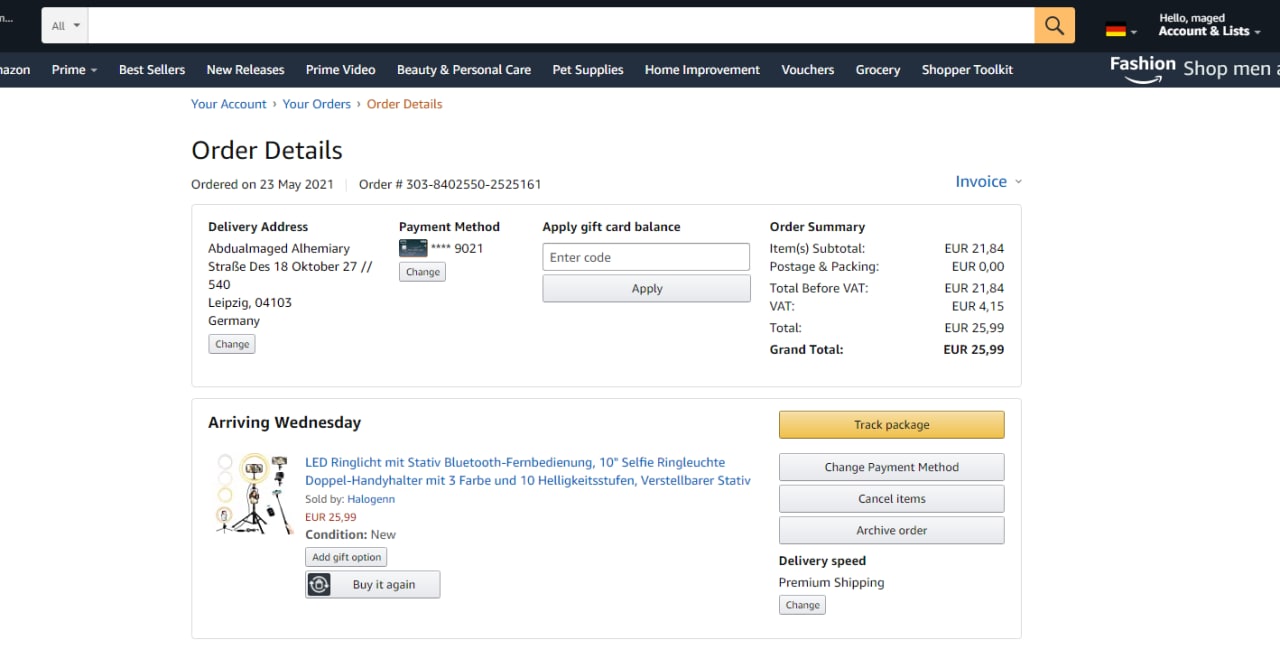Go to Best Sellers in navigation
This screenshot has height=649, width=1280.
pyautogui.click(x=152, y=70)
